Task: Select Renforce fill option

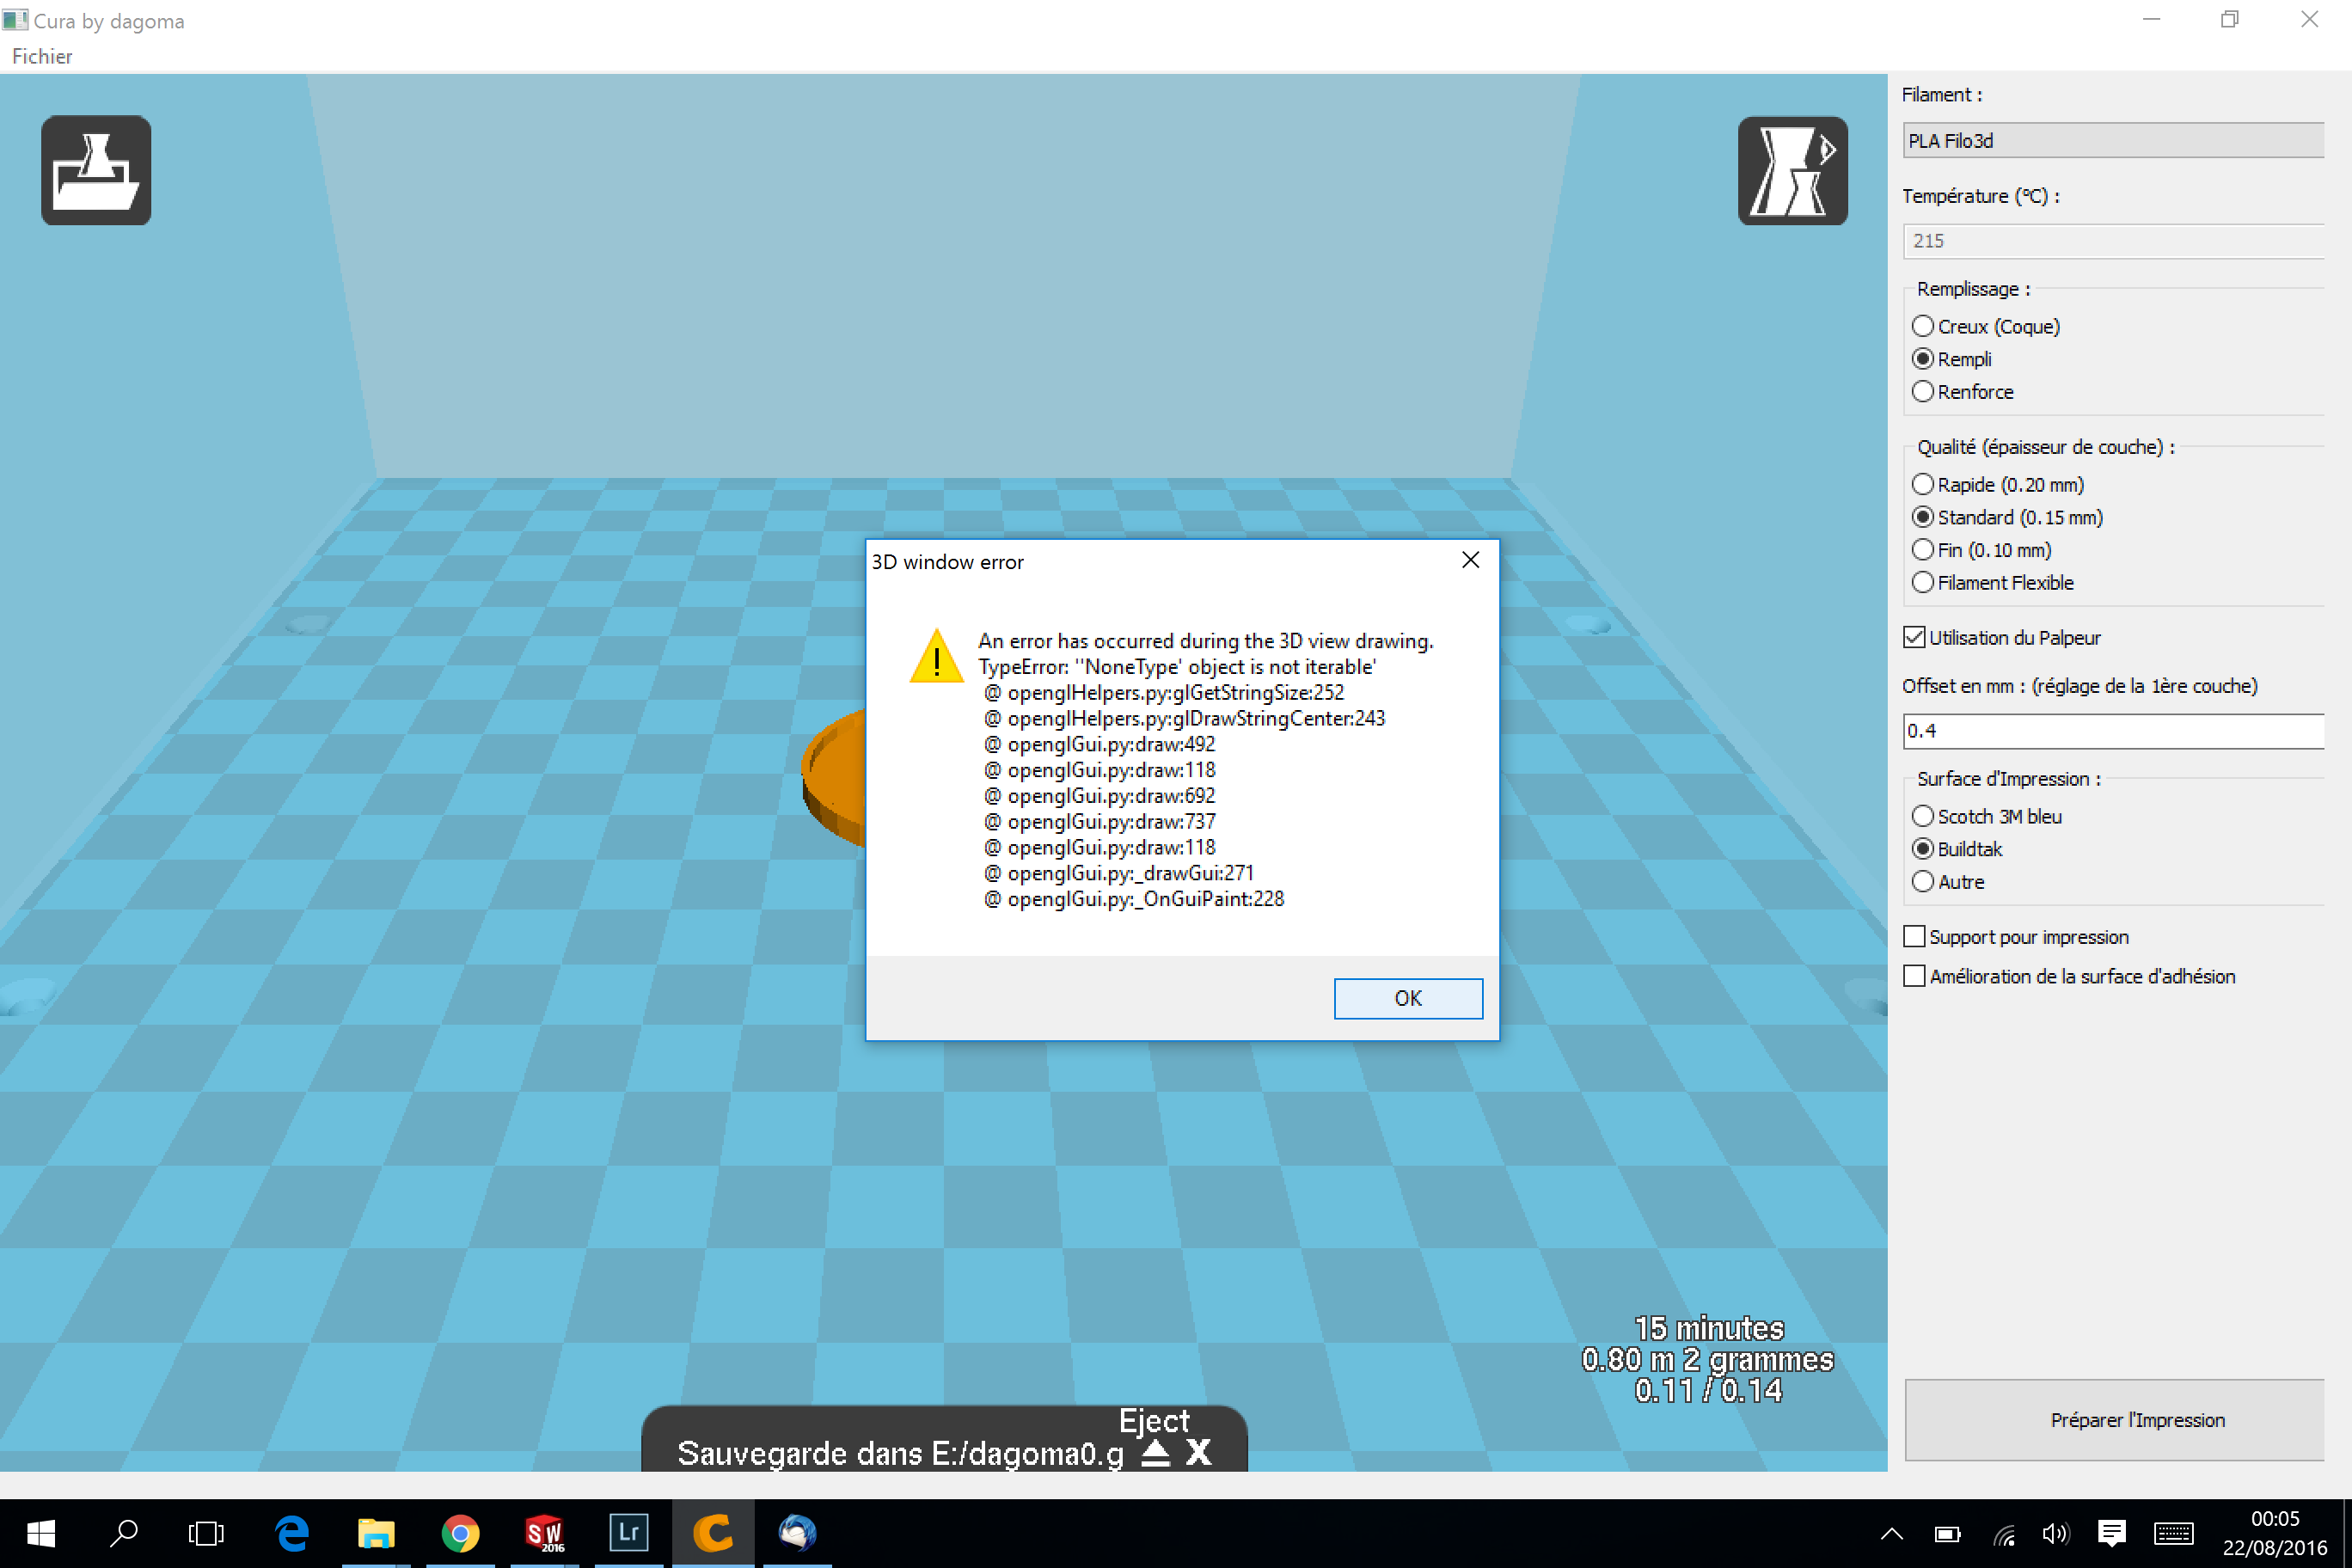Action: [x=1962, y=392]
